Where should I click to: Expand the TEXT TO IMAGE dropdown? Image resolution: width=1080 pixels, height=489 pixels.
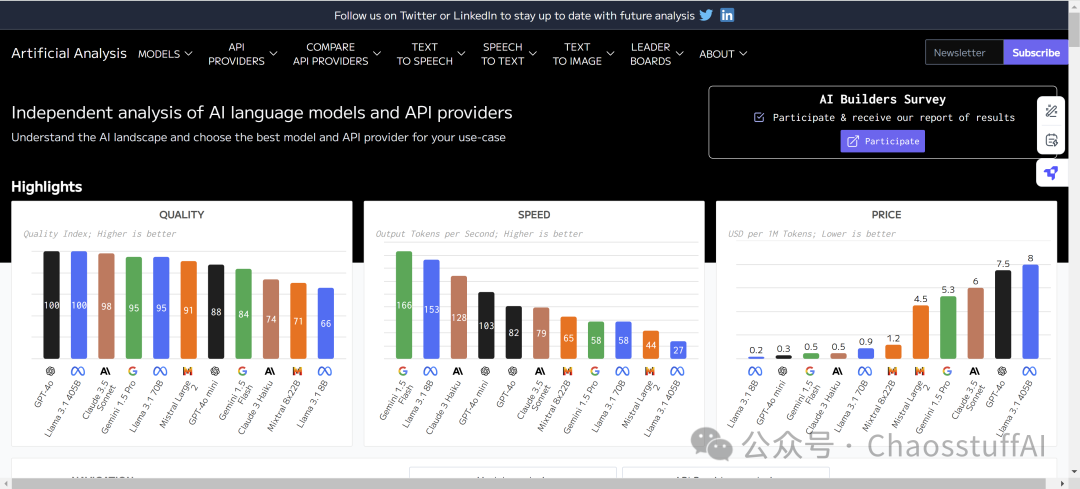[x=583, y=54]
